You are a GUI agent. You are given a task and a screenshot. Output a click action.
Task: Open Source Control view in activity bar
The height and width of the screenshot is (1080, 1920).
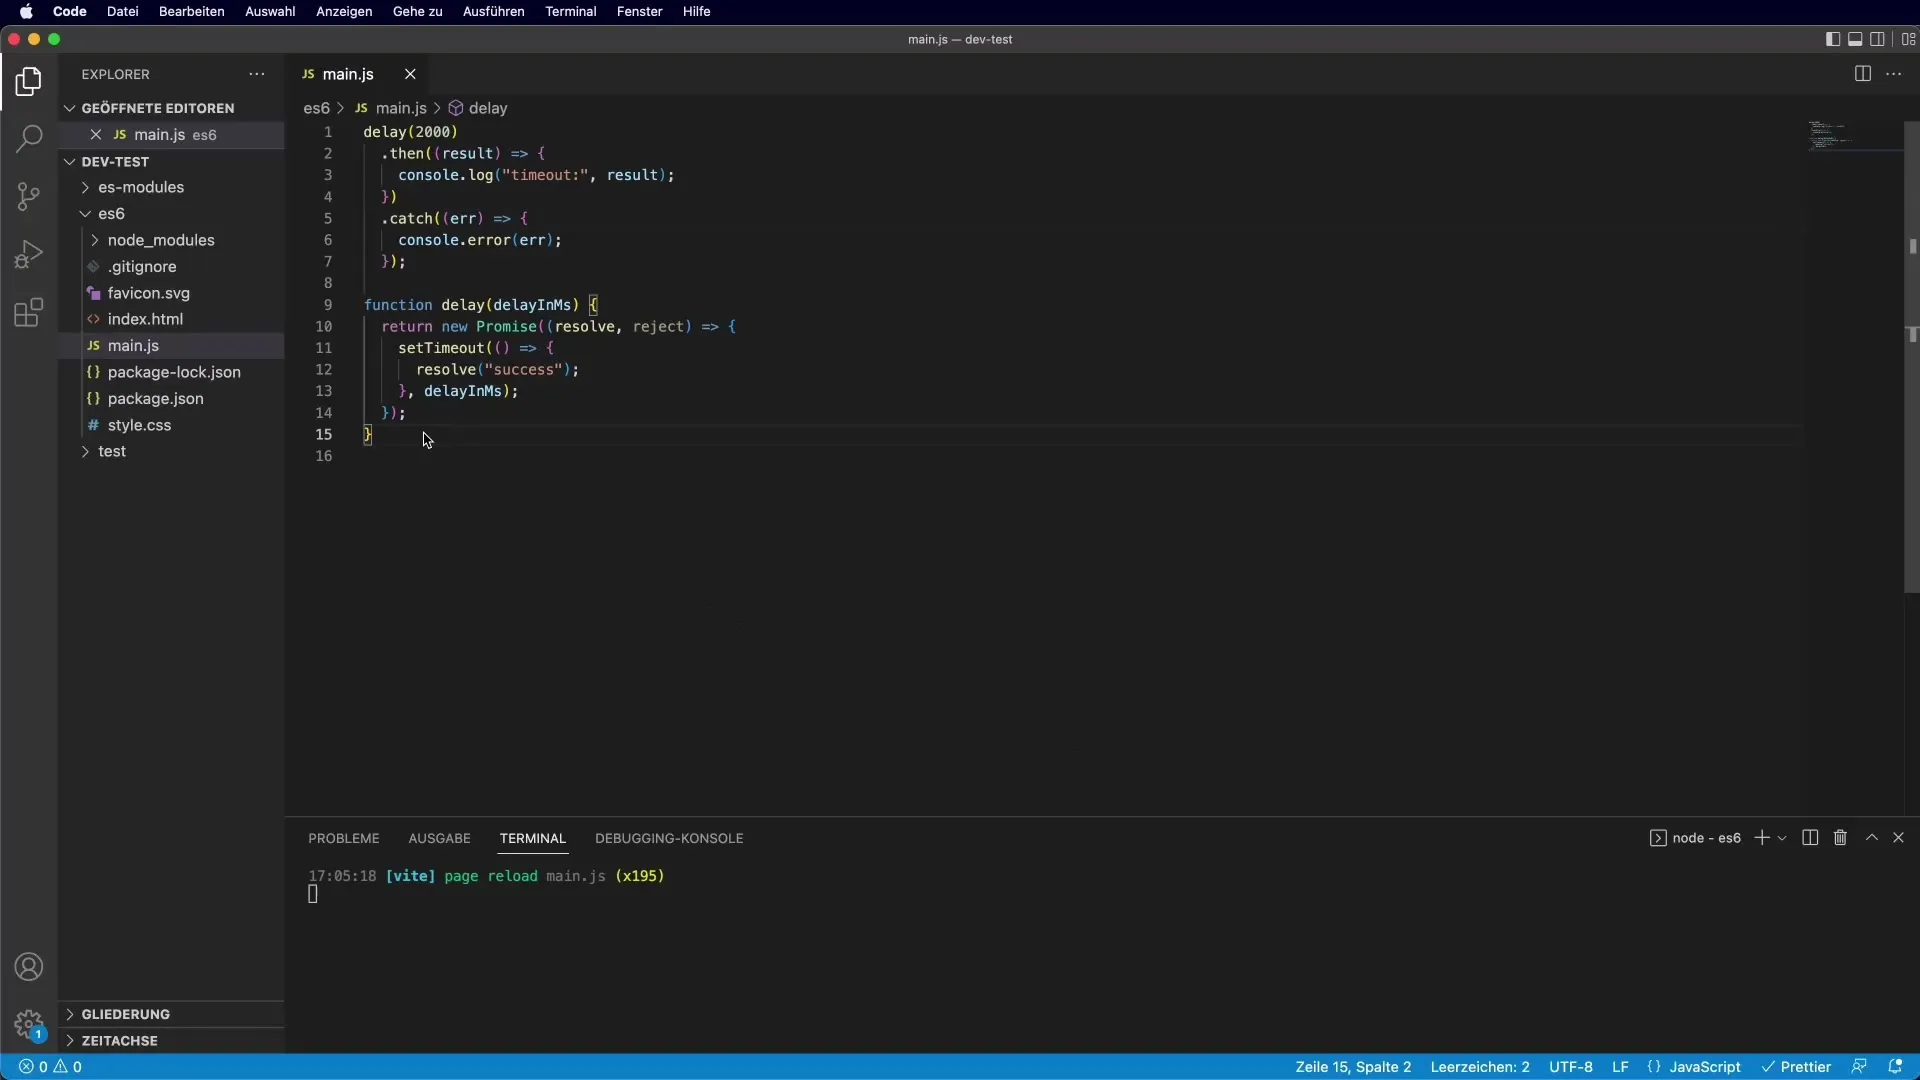tap(29, 196)
